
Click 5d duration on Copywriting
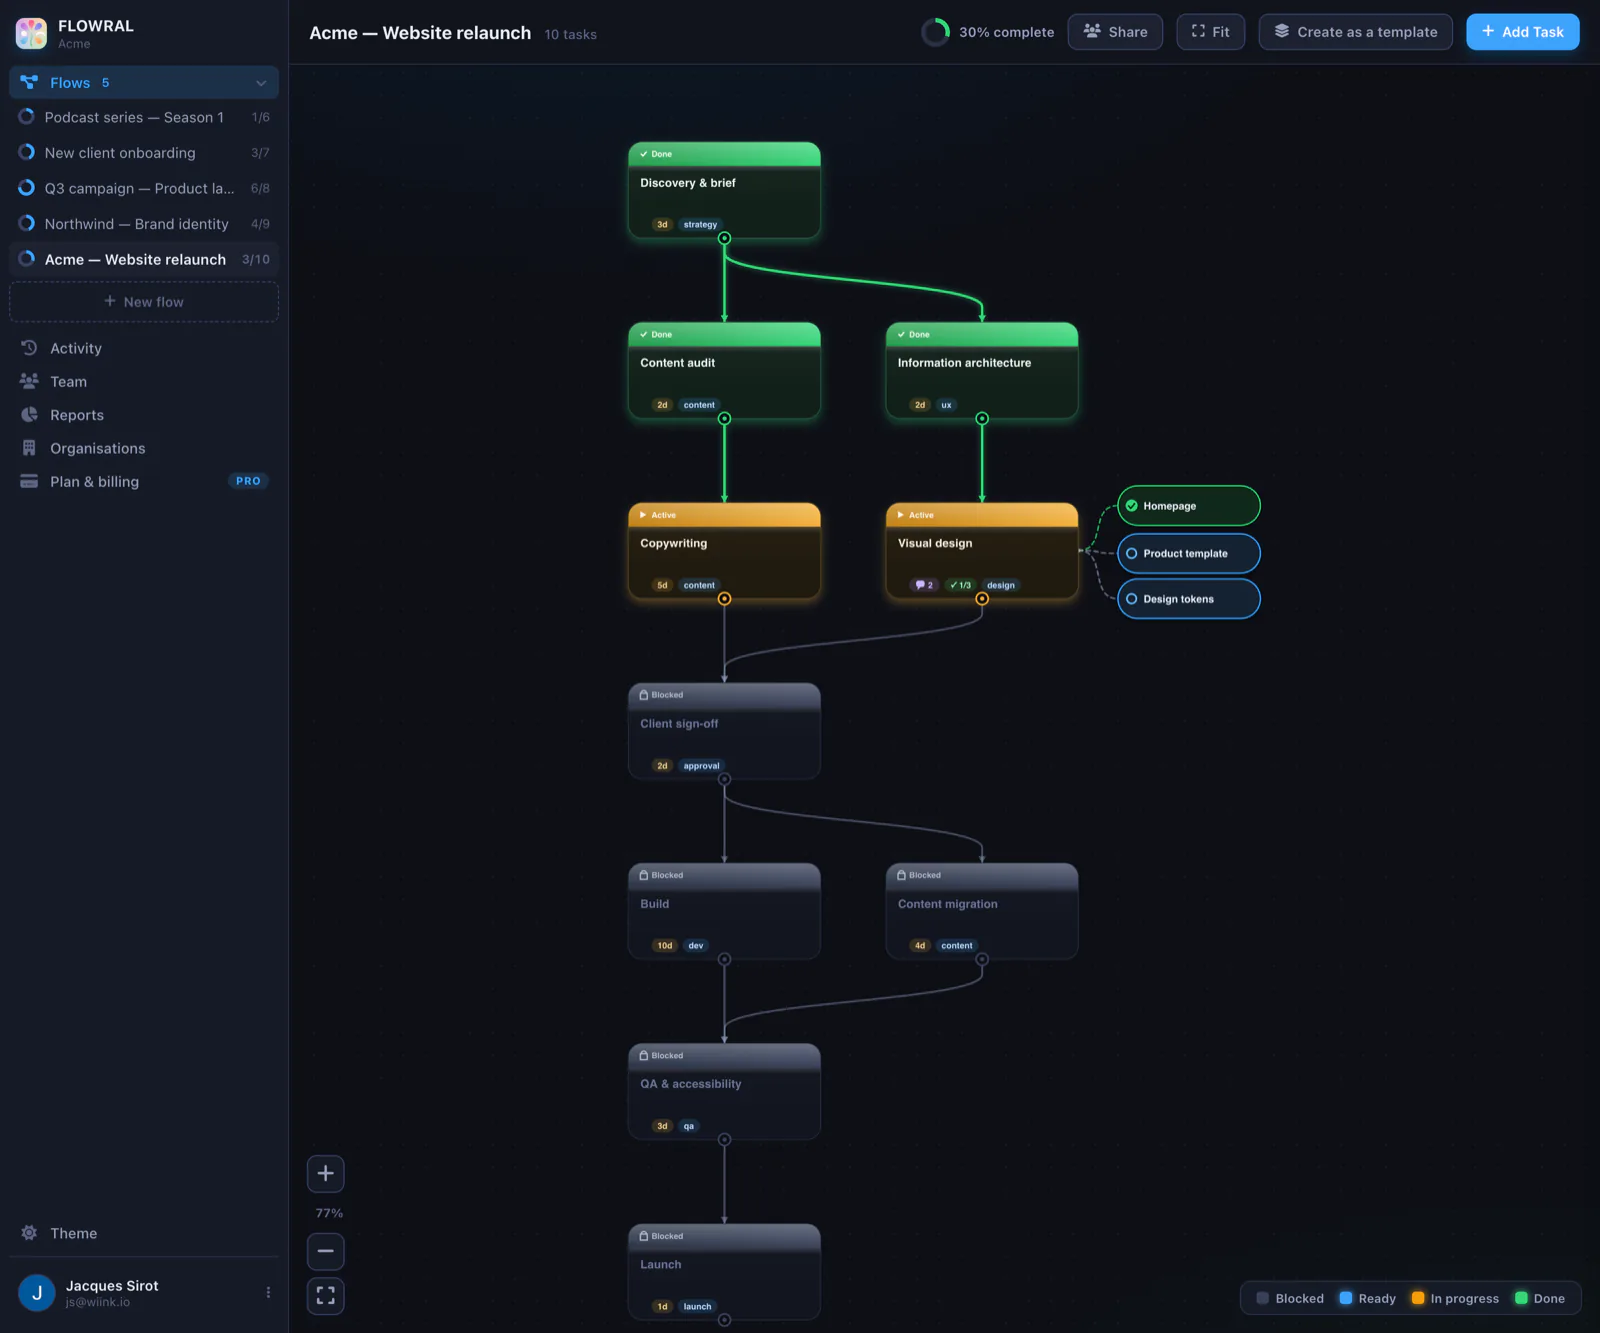pyautogui.click(x=662, y=585)
